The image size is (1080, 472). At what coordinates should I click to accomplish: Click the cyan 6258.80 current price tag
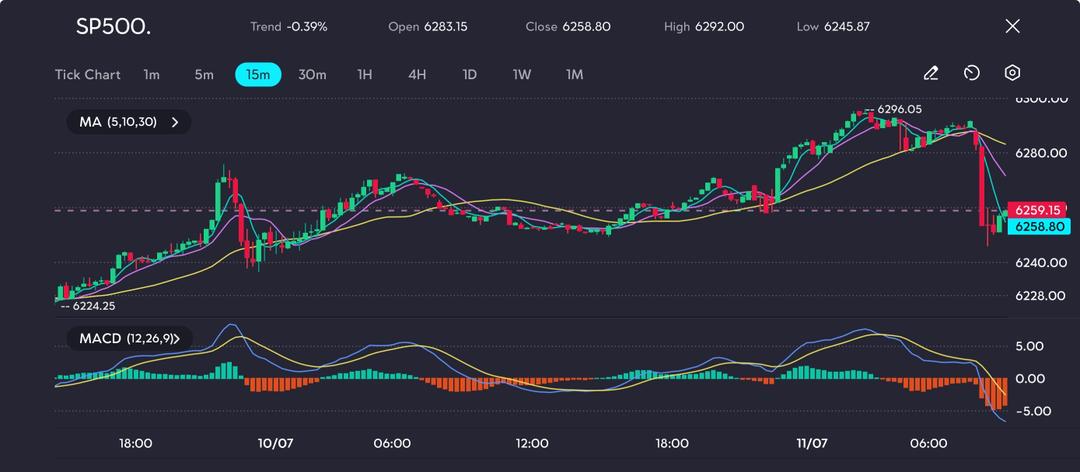(x=1037, y=227)
